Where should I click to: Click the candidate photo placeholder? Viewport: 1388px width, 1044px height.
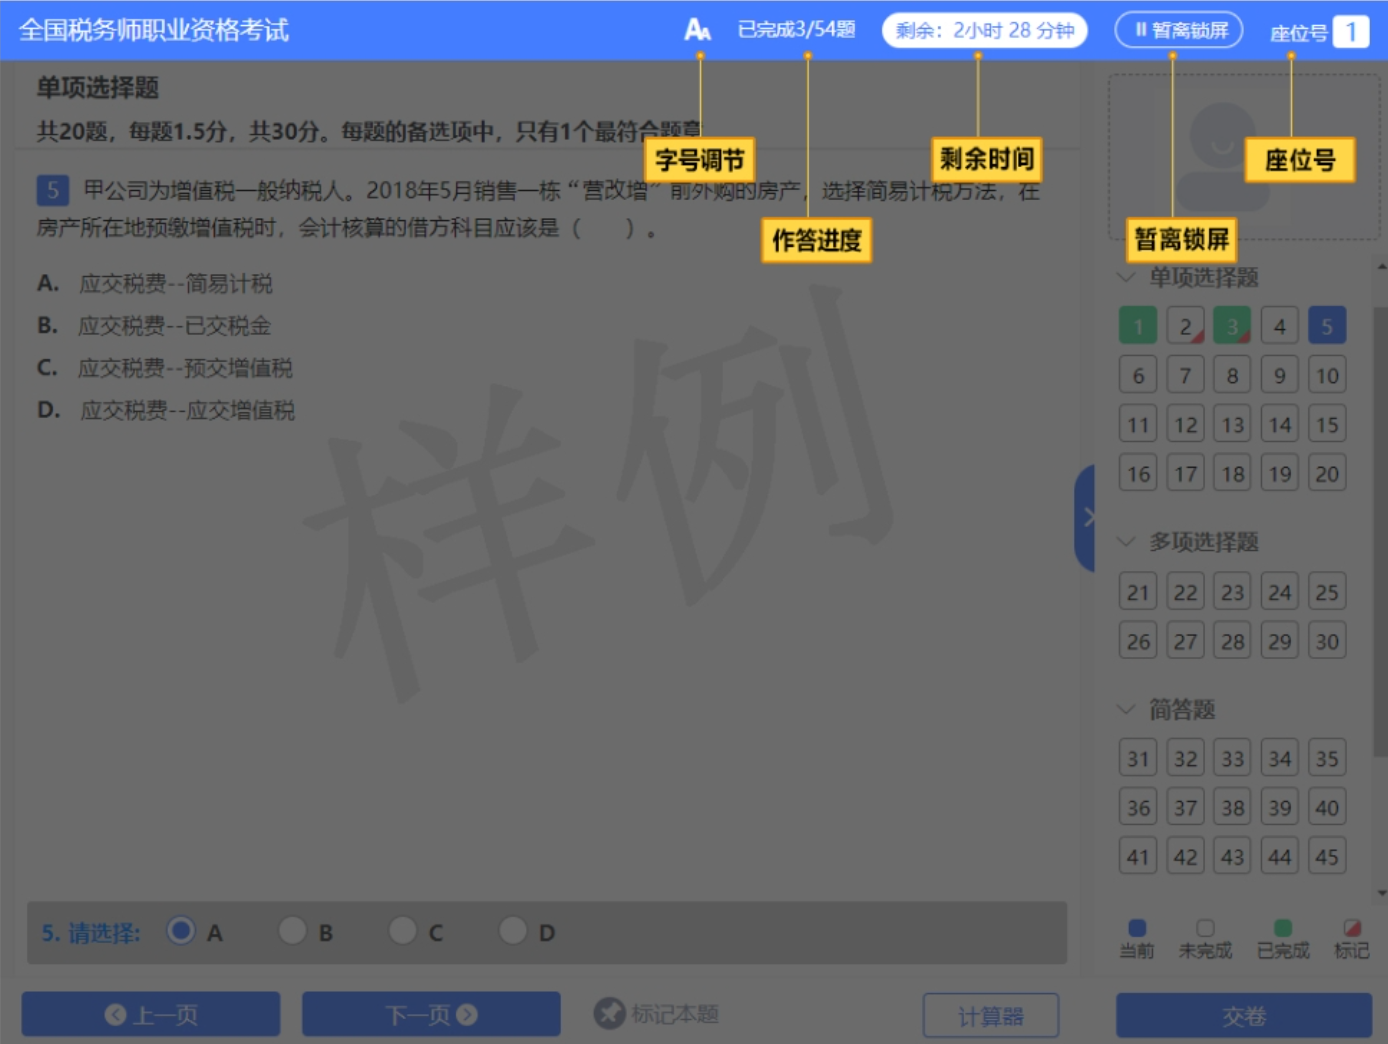coord(1221,156)
